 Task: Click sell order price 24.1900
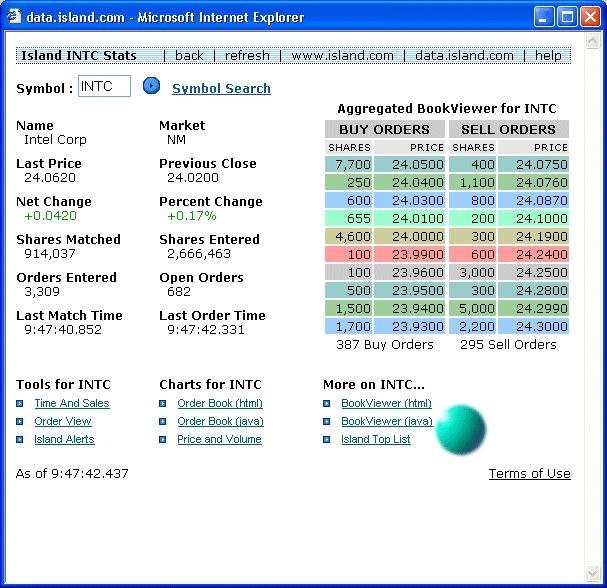coord(533,236)
